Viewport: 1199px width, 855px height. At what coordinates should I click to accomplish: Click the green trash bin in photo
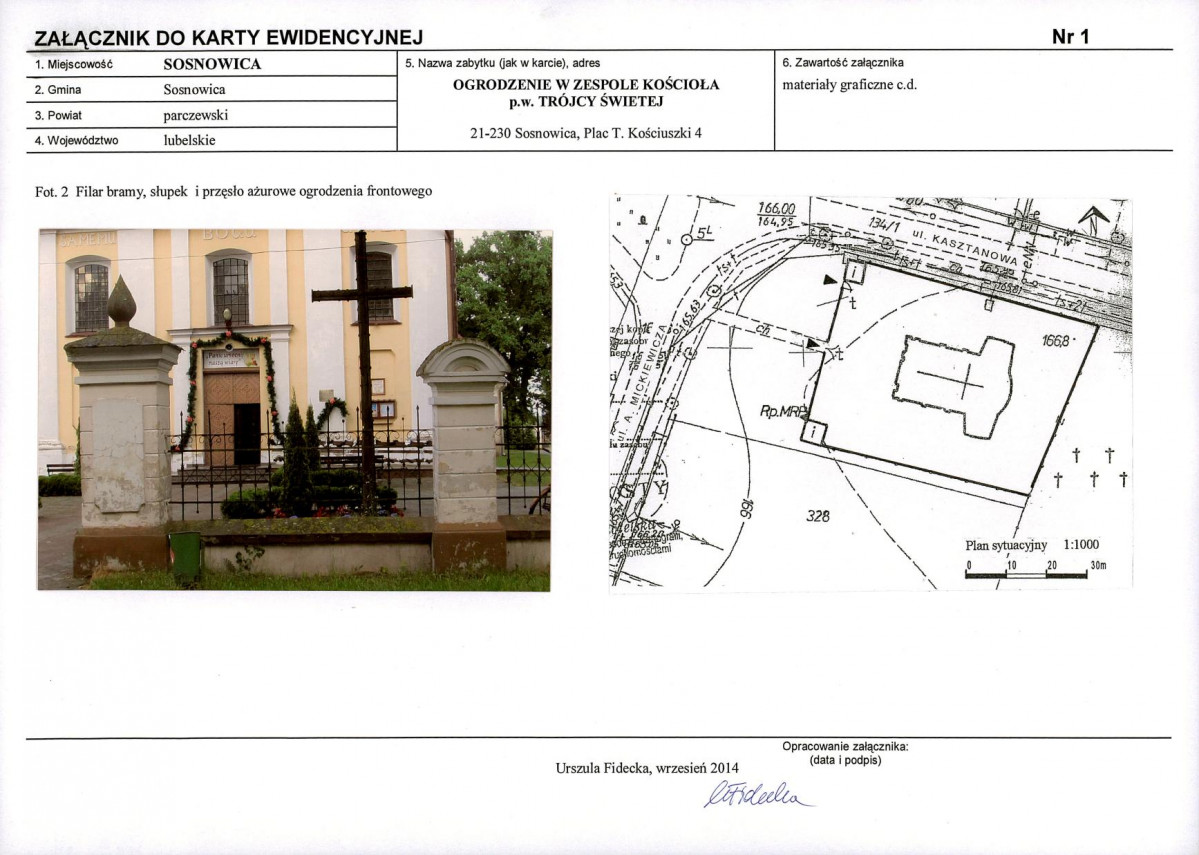point(185,555)
